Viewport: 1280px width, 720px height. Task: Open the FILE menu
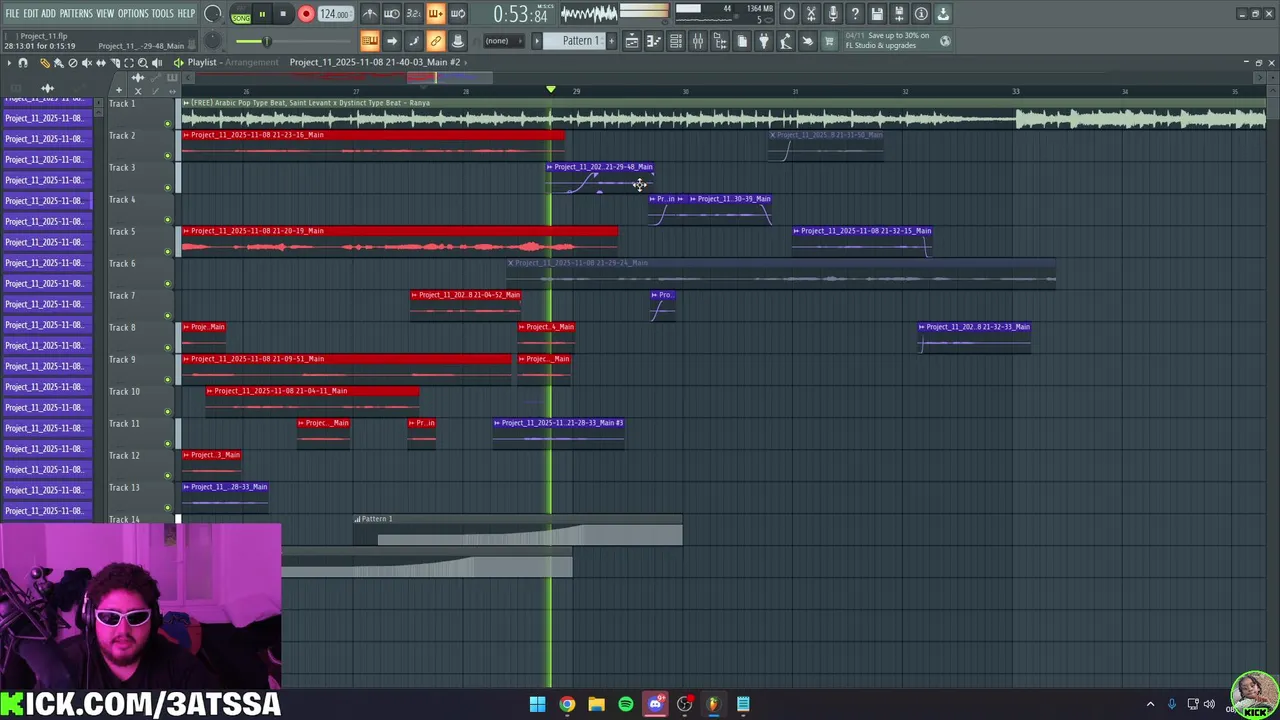coord(12,13)
